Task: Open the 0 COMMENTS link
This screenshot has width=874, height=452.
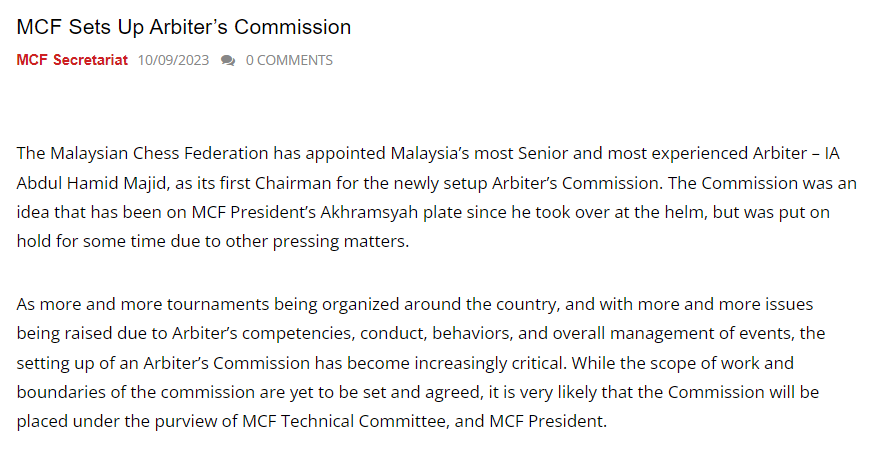Action: pos(289,60)
